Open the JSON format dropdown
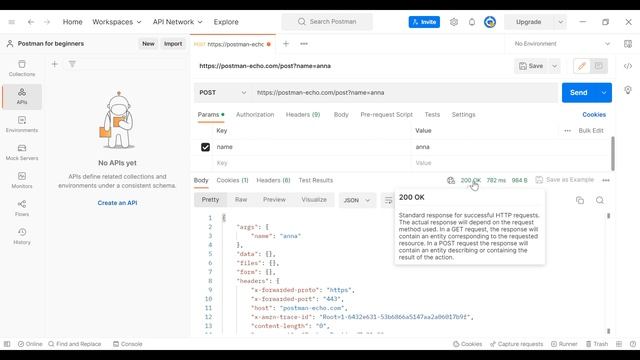The width and height of the screenshot is (640, 360). [x=357, y=200]
